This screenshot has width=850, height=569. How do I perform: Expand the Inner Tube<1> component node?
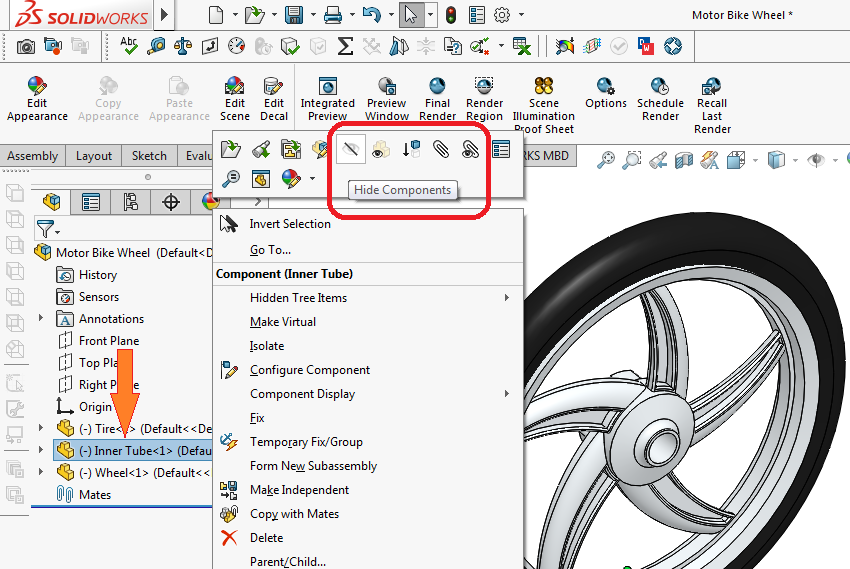pos(41,450)
